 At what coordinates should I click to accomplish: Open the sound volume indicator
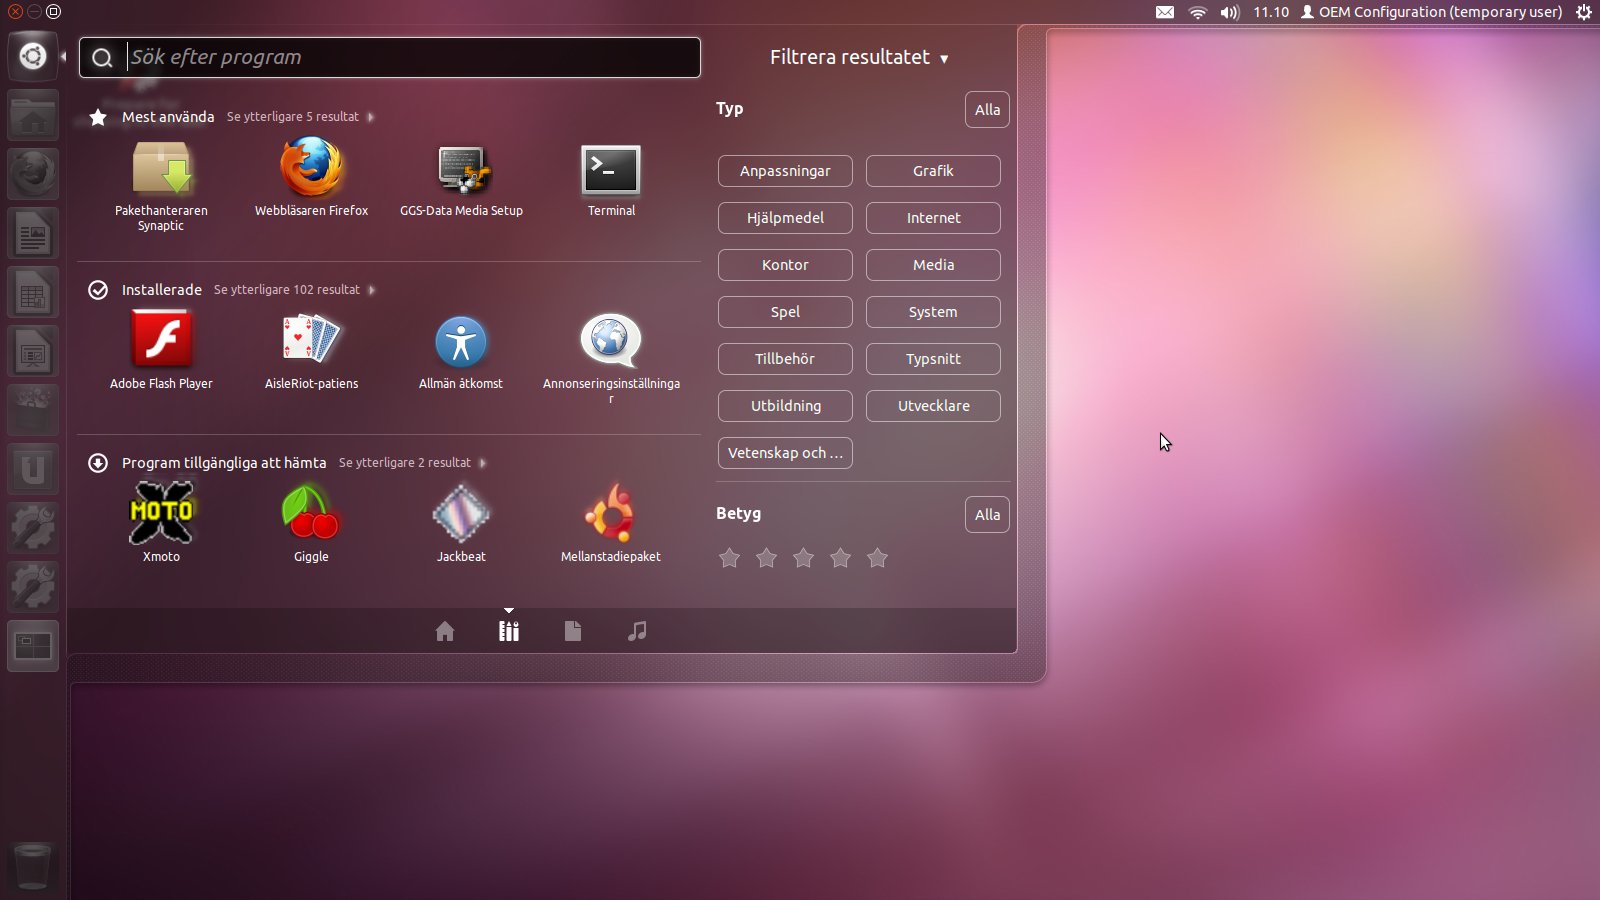1230,12
